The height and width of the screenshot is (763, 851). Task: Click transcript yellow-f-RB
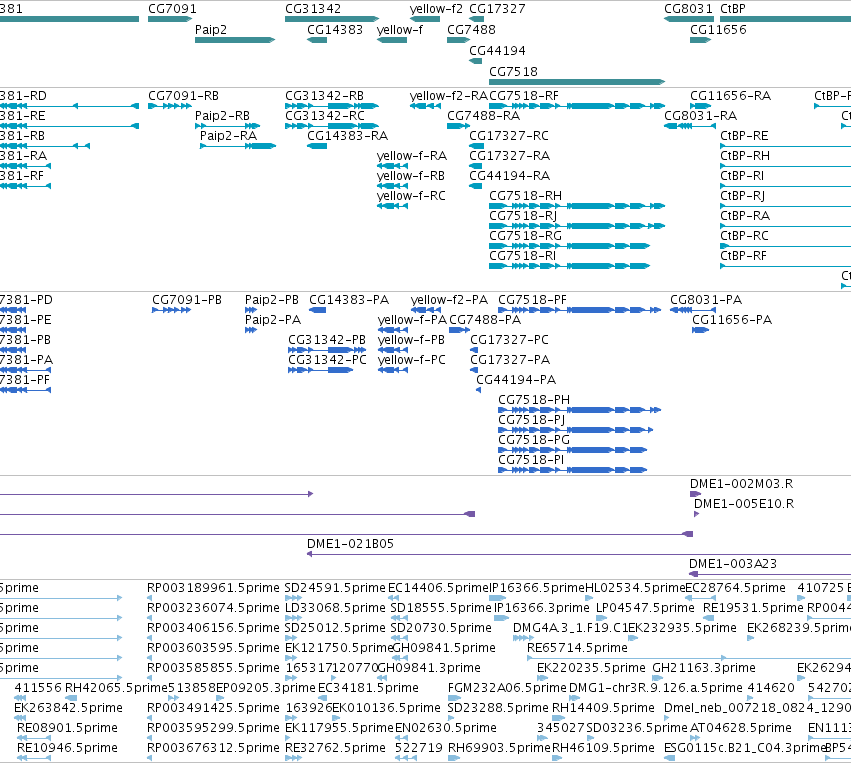pos(392,186)
